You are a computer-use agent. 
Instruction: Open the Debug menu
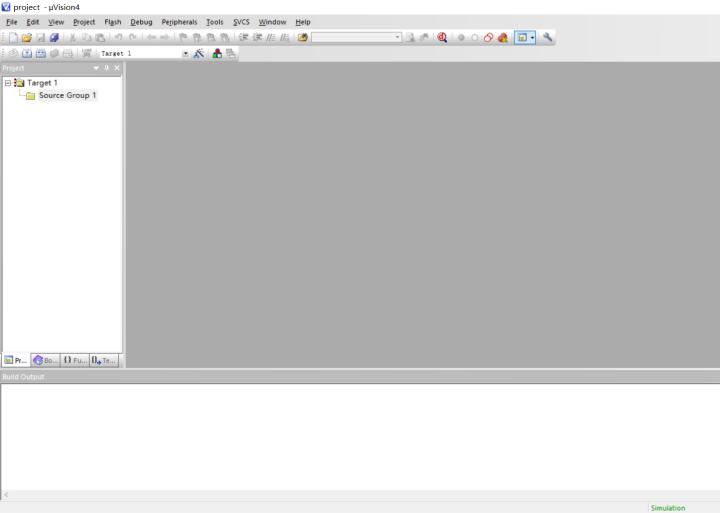tap(141, 22)
